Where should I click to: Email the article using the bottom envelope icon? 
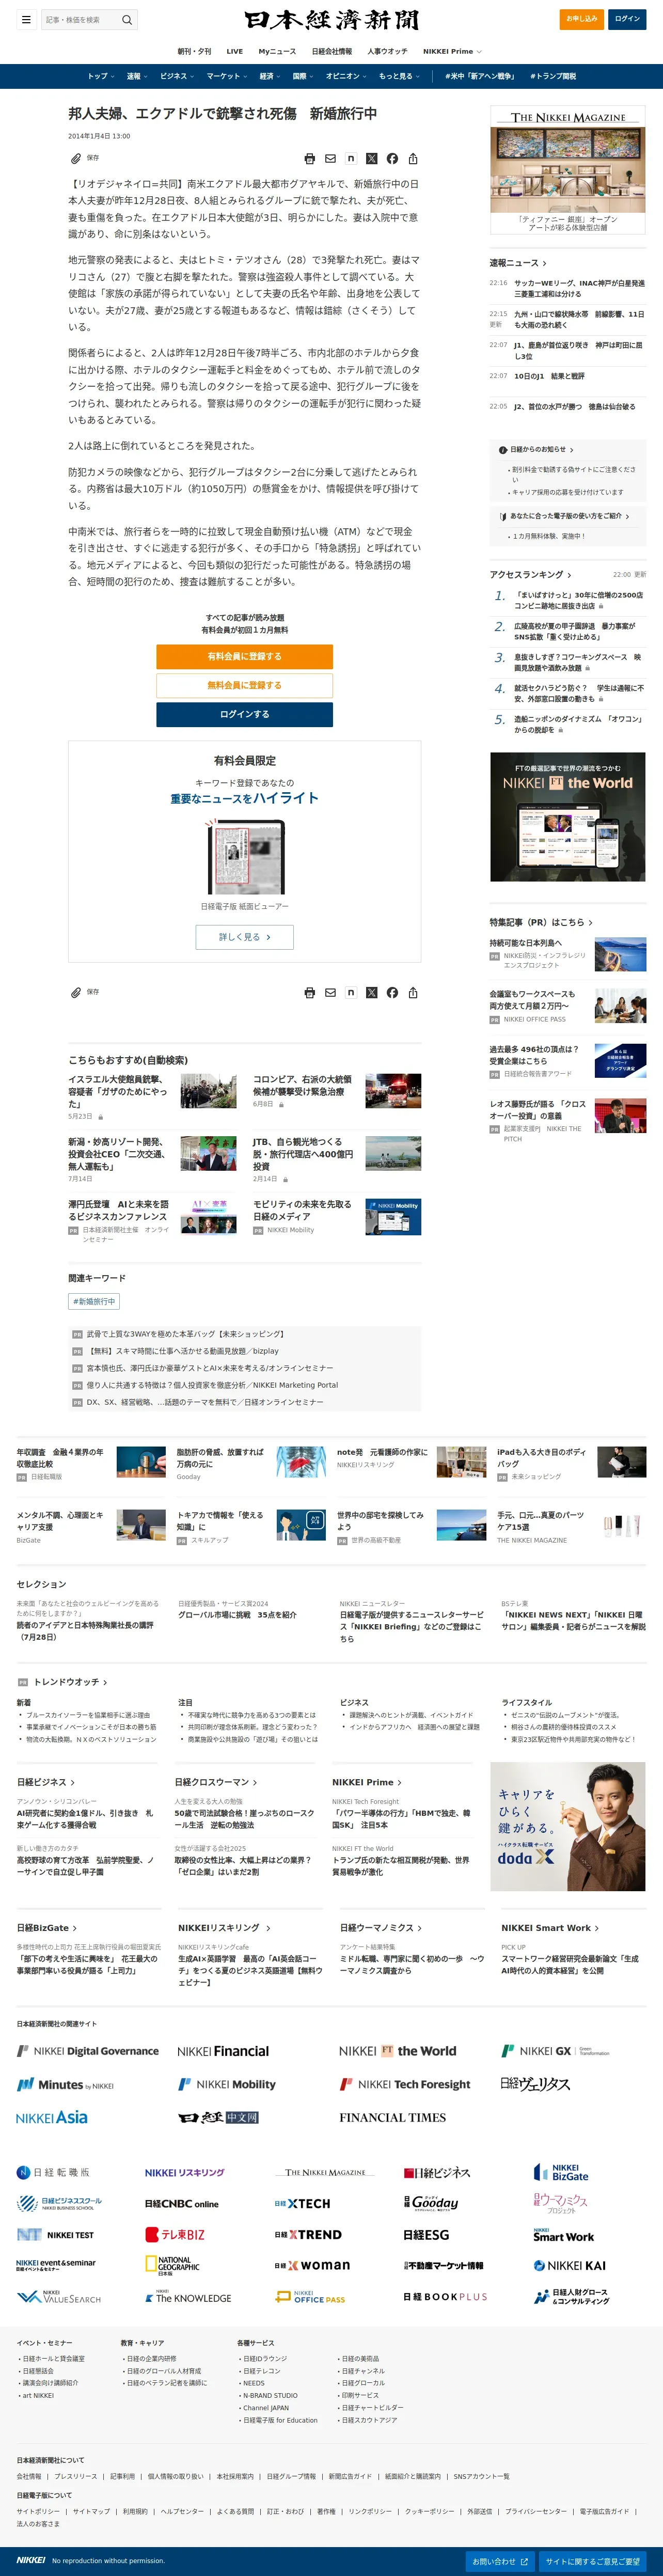coord(330,992)
